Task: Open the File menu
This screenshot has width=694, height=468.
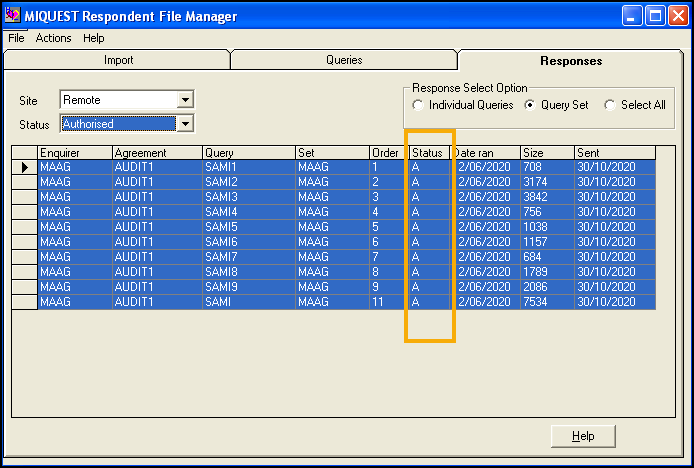Action: point(16,38)
